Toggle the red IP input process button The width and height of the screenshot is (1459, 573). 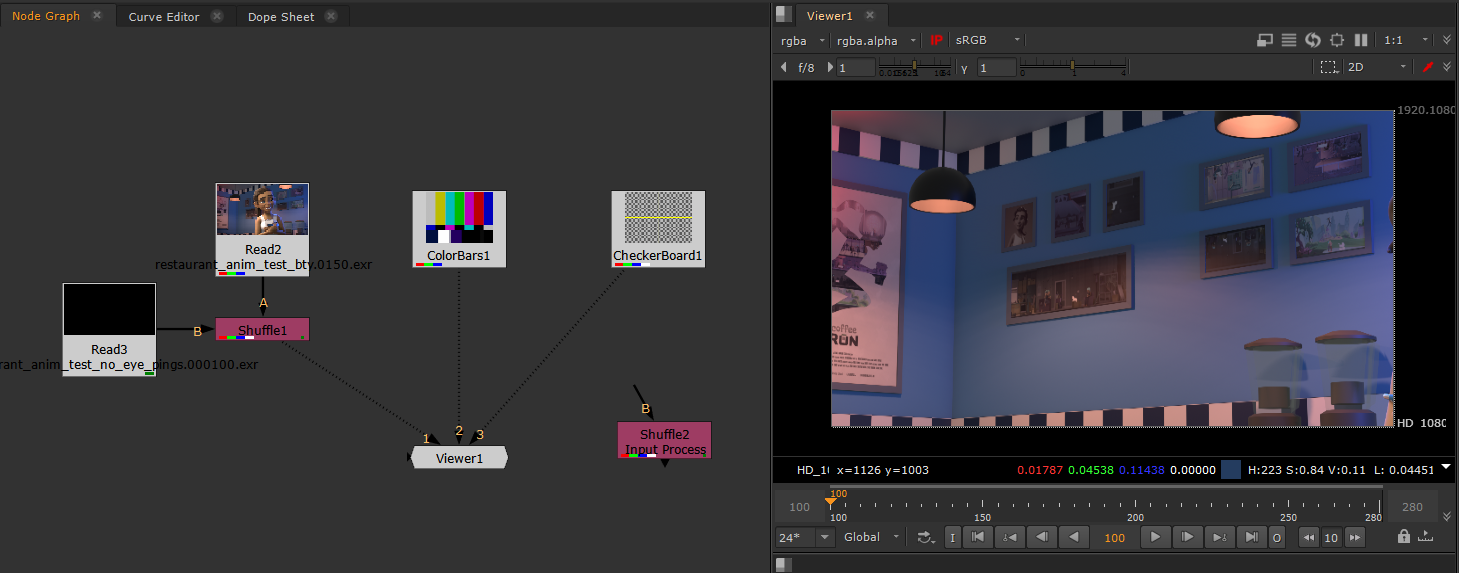tap(936, 40)
